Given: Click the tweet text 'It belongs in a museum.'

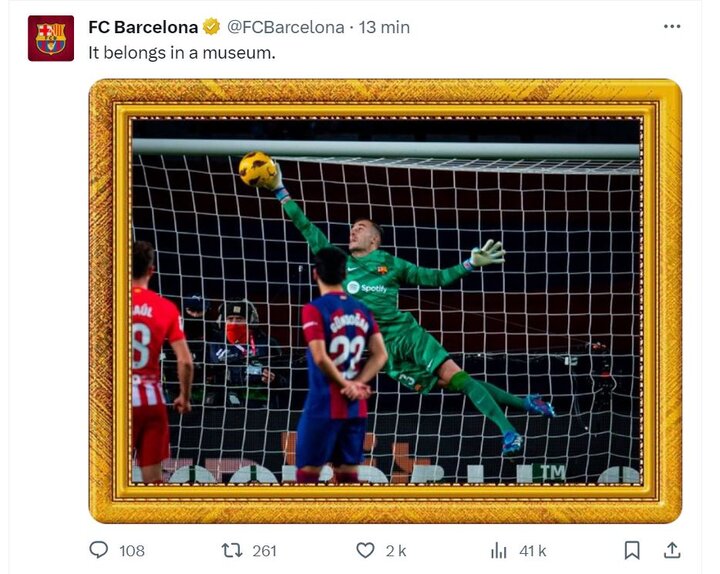Looking at the screenshot, I should tap(182, 53).
